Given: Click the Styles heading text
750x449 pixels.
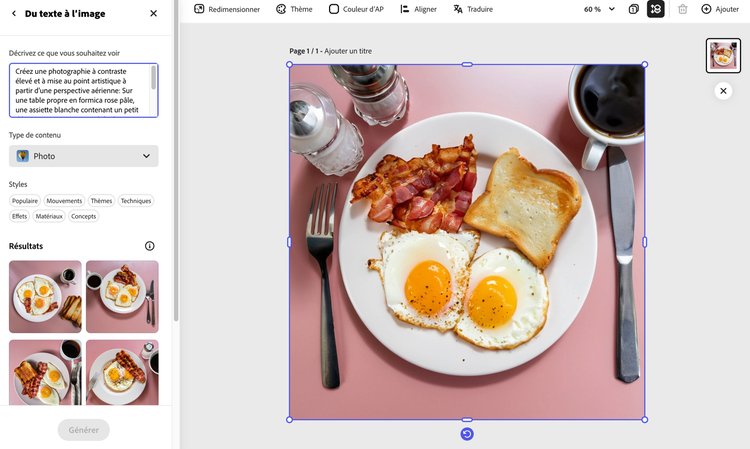Looking at the screenshot, I should [x=18, y=184].
